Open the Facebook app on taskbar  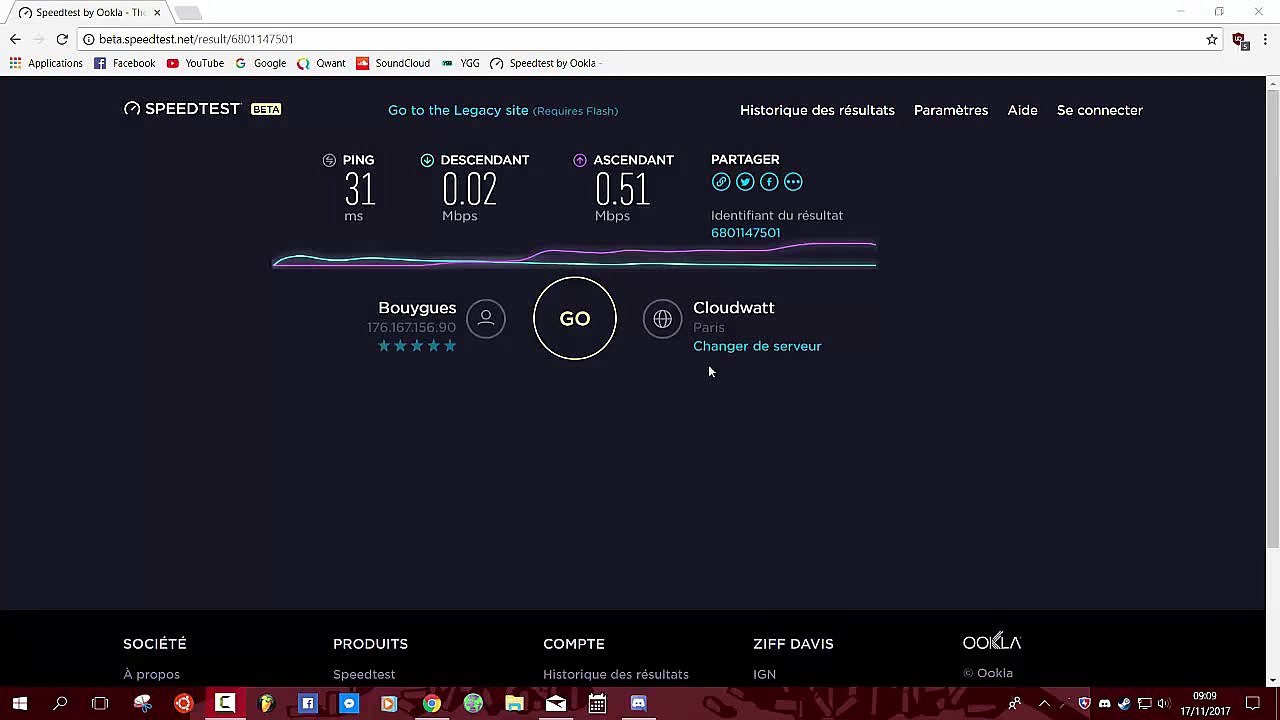tap(307, 704)
